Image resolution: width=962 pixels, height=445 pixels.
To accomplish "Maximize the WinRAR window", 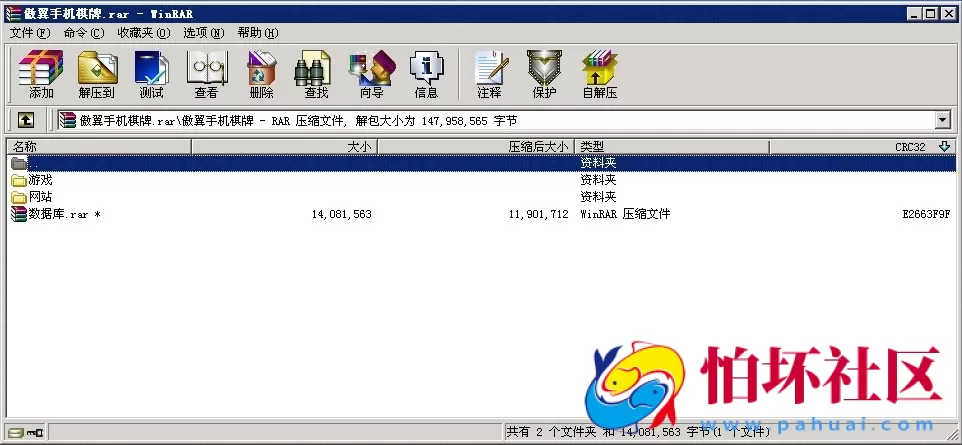I will tap(930, 14).
